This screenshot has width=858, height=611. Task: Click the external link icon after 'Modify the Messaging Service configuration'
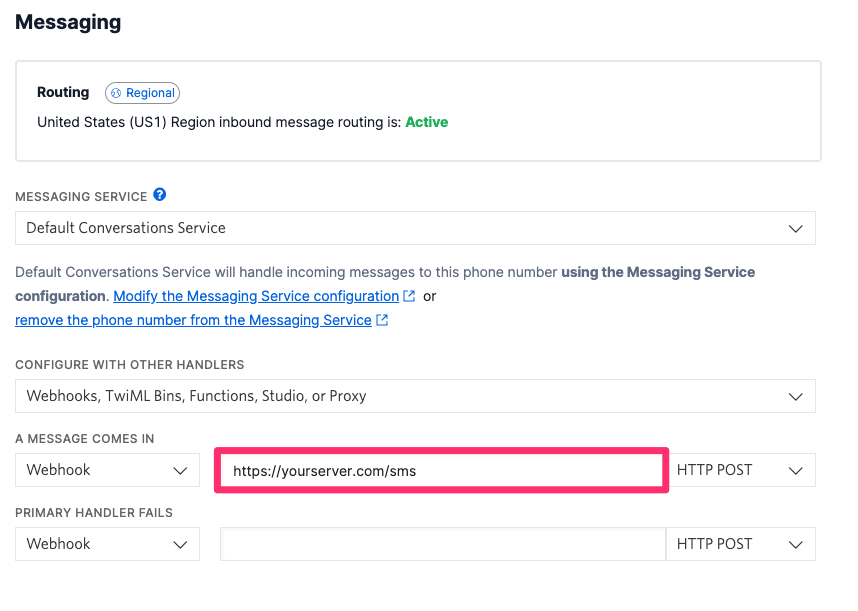[x=407, y=295]
